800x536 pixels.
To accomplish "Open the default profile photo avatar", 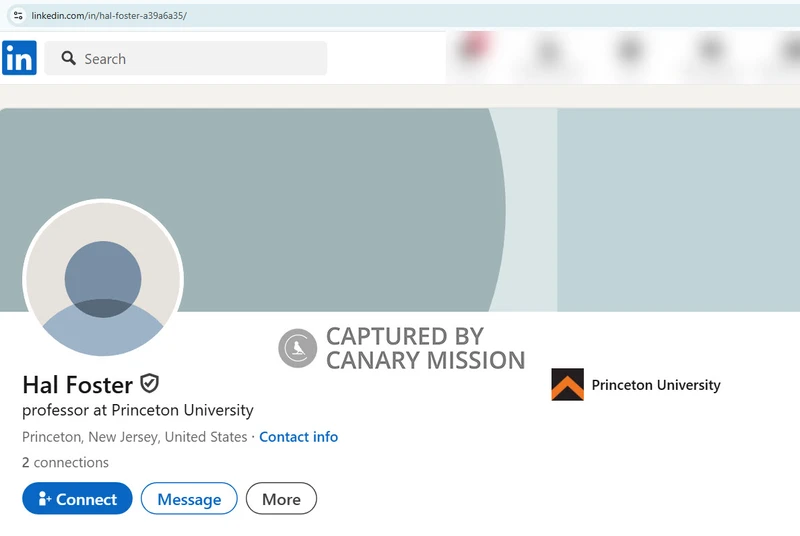I will tap(103, 278).
